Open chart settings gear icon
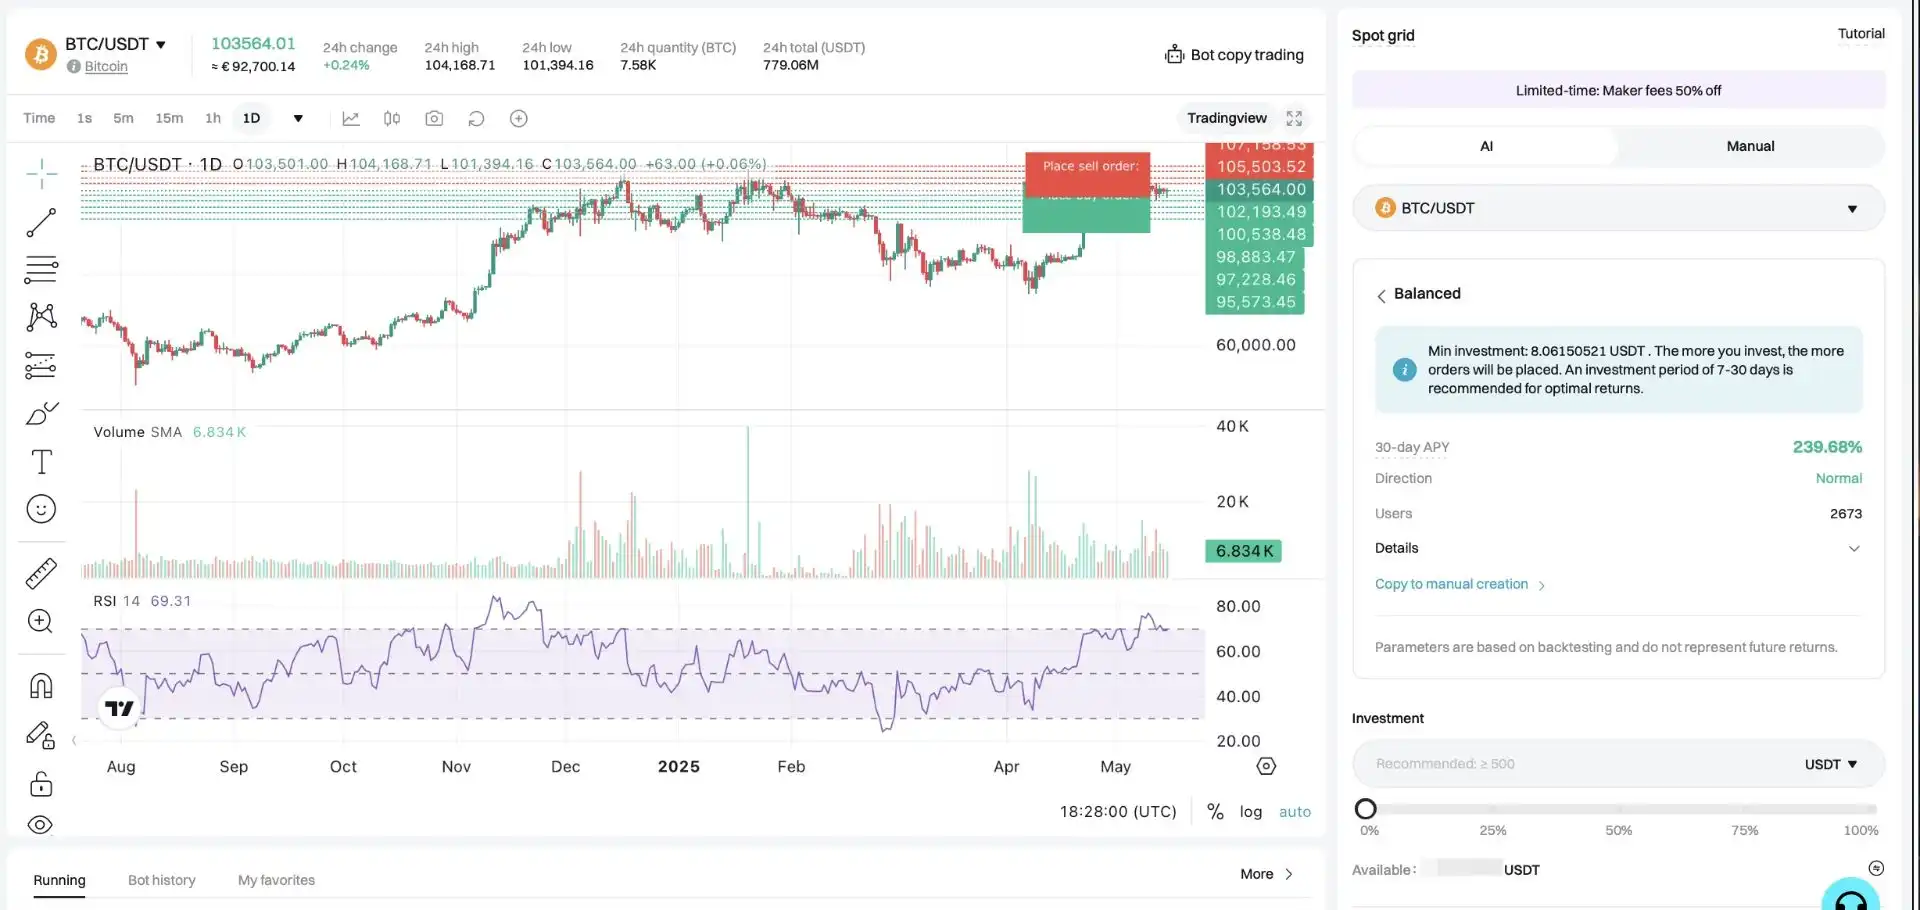Screen dimensions: 1920x910 [x=1266, y=766]
